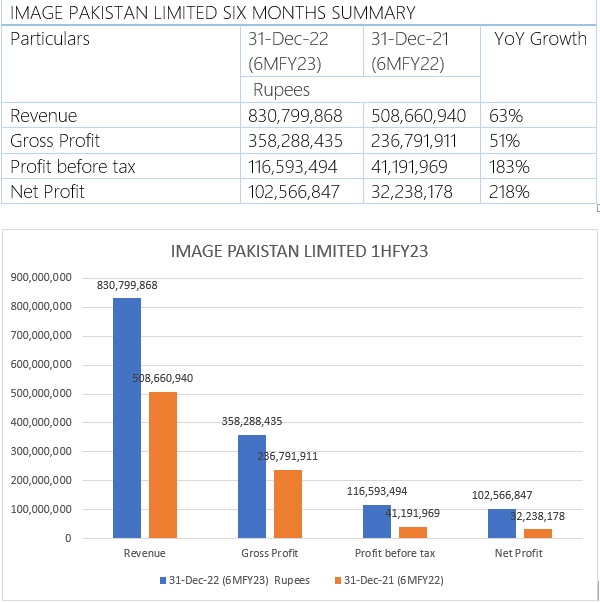Click the orange legend swatch for 31-Dec-21
The width and height of the screenshot is (600, 603).
point(338,580)
